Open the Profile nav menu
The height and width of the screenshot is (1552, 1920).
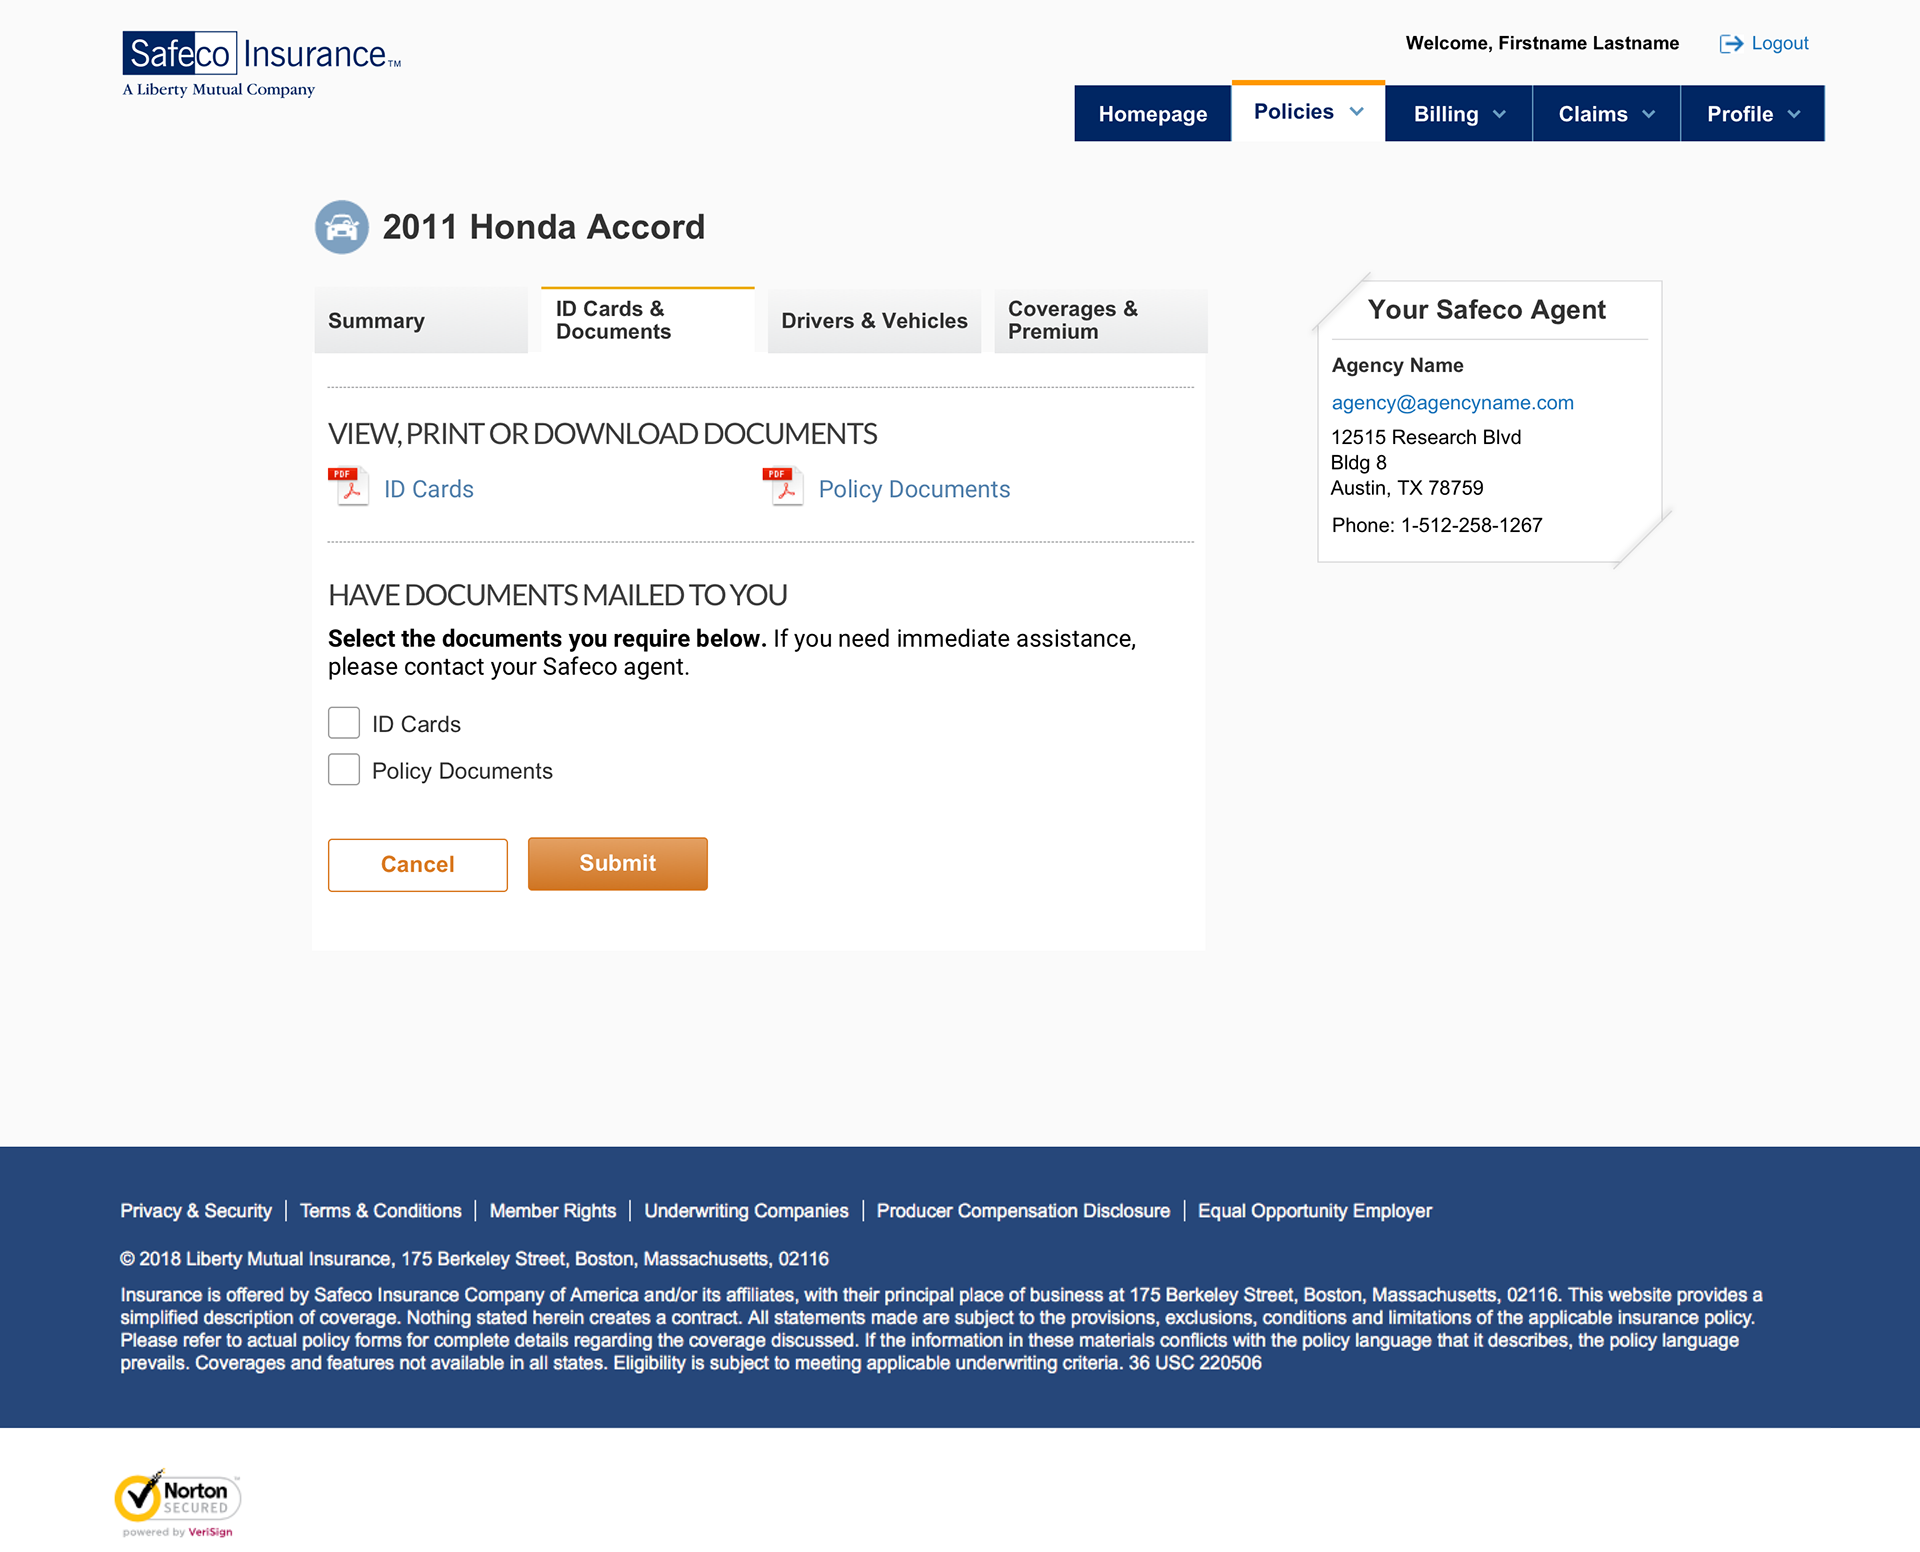point(1753,113)
